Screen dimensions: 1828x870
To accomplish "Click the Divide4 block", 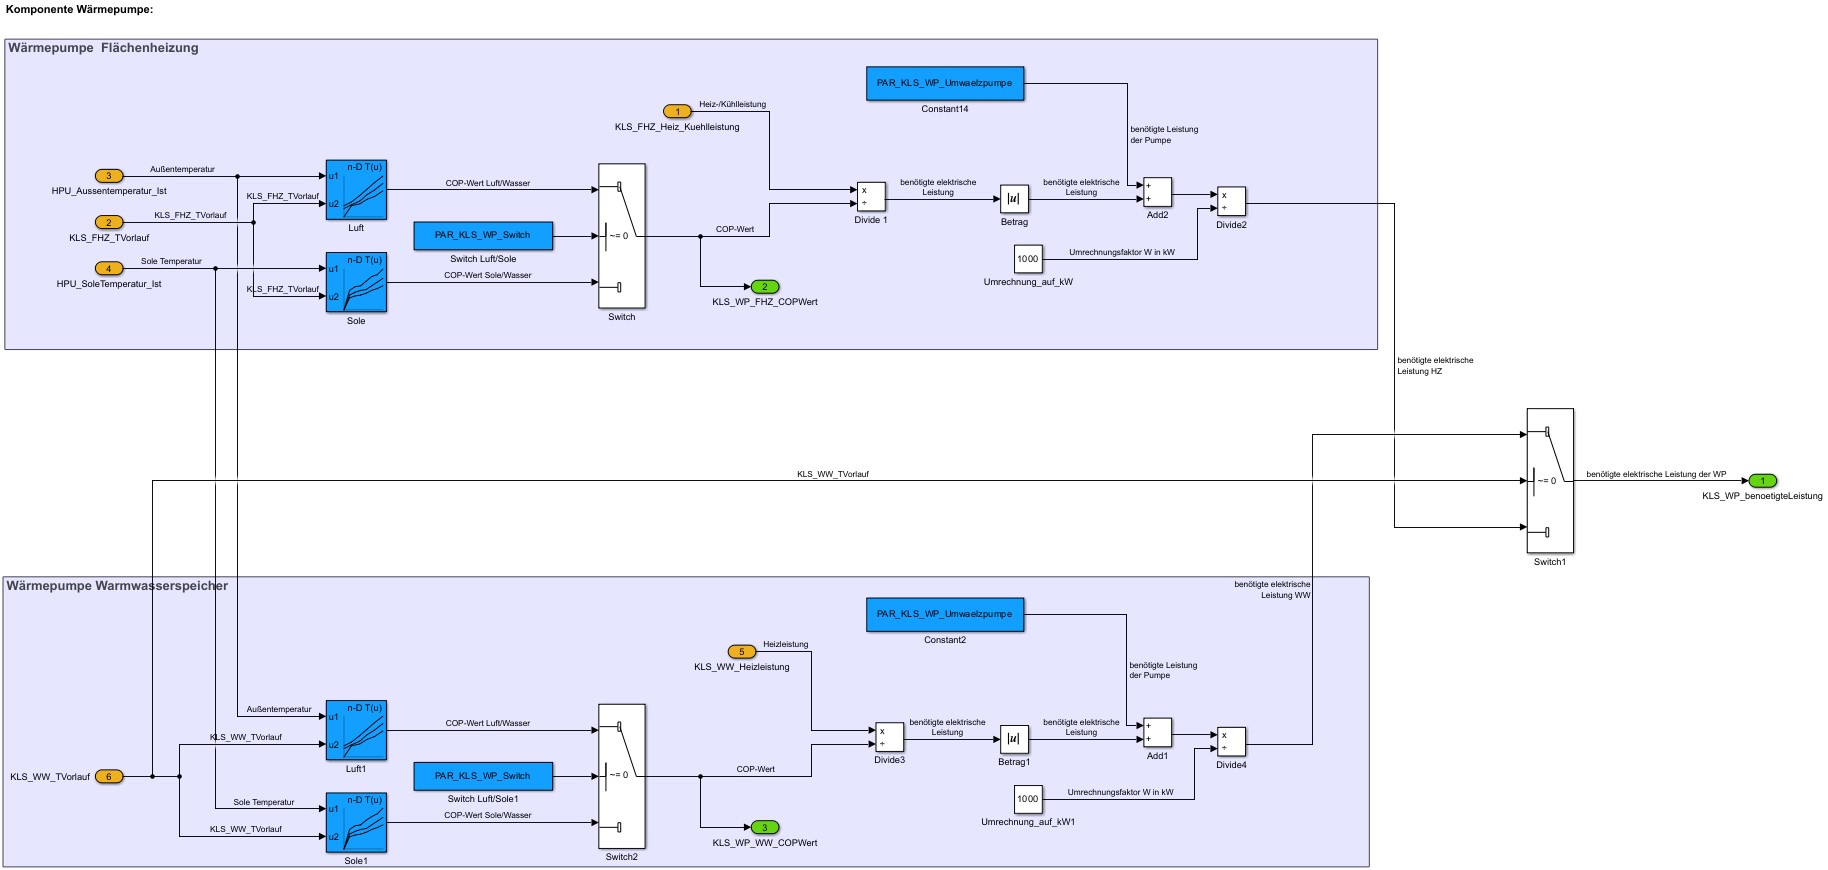I will click(1231, 742).
